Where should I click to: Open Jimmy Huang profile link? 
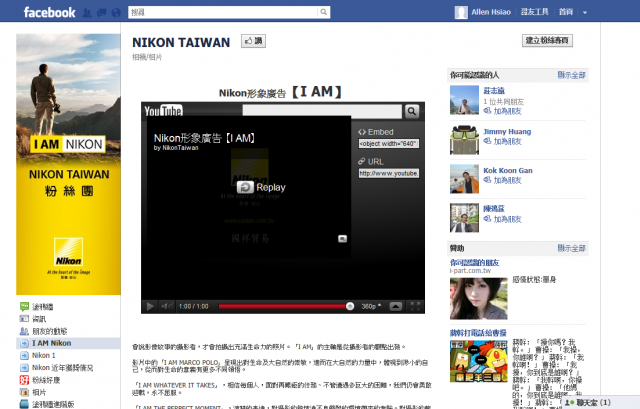coord(507,131)
